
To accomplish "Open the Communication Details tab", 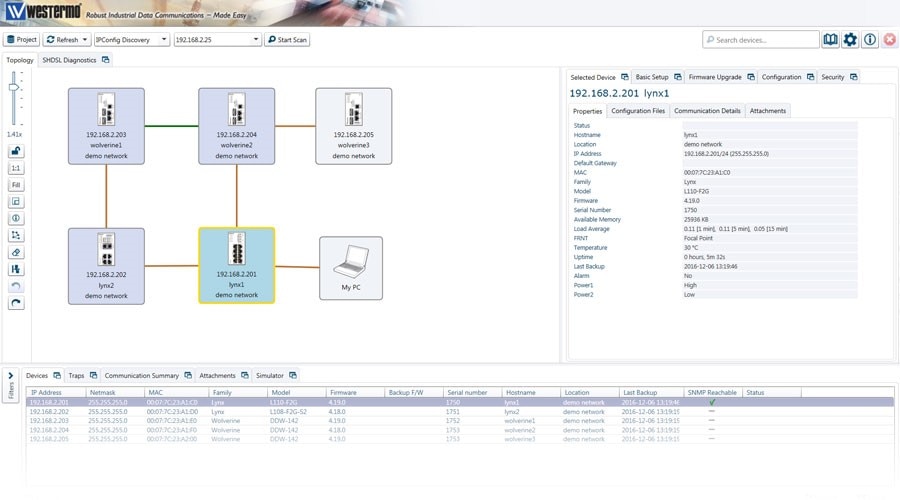I will pos(707,111).
